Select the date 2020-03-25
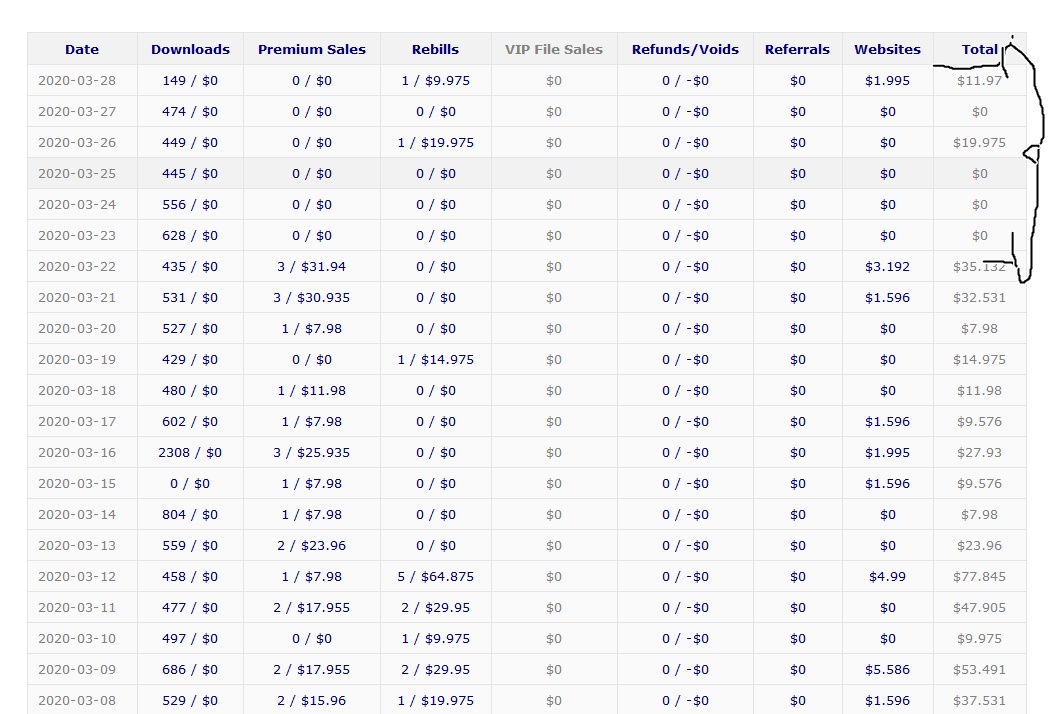 (77, 174)
